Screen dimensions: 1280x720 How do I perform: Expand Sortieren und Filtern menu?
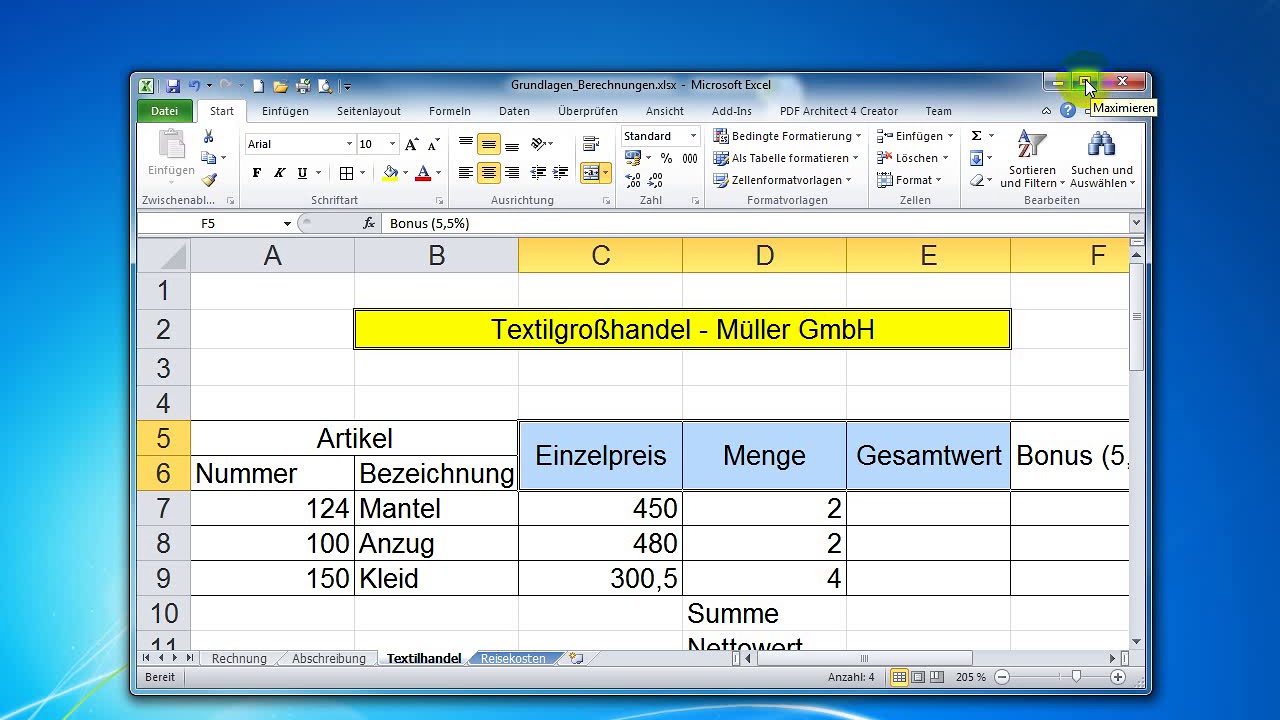pyautogui.click(x=1032, y=159)
